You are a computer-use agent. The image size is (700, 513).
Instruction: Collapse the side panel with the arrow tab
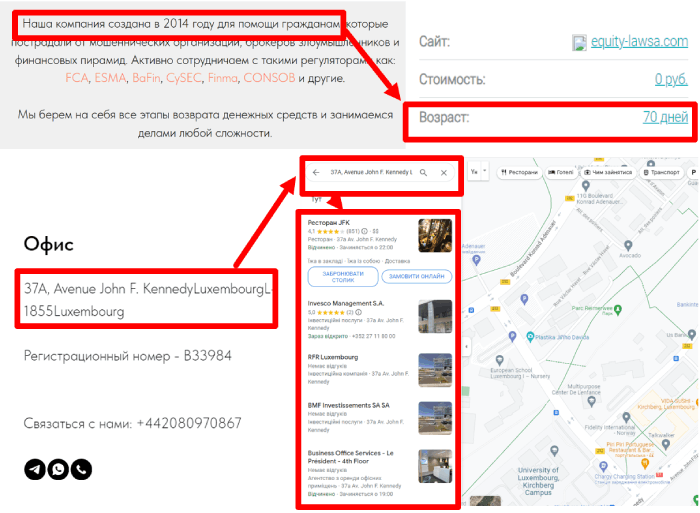pyautogui.click(x=467, y=346)
